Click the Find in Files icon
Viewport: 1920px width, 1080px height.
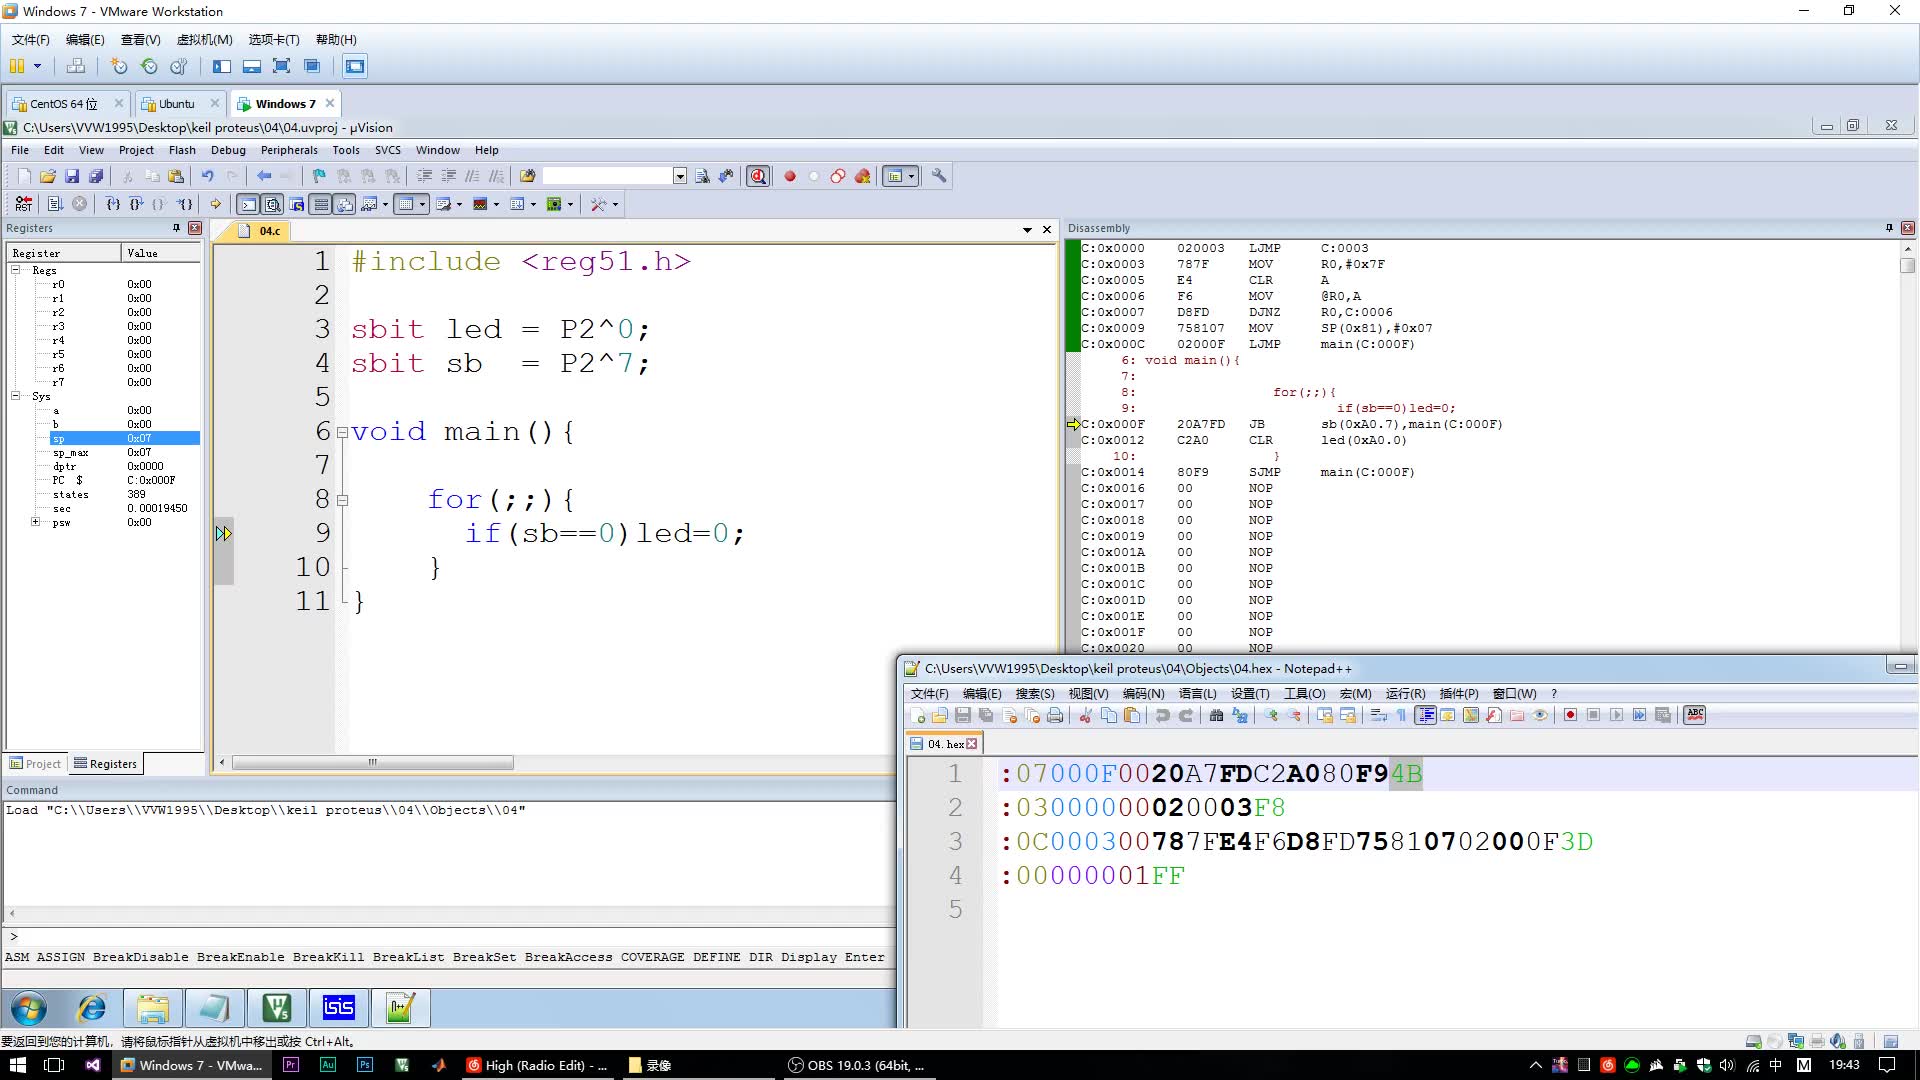tap(528, 176)
